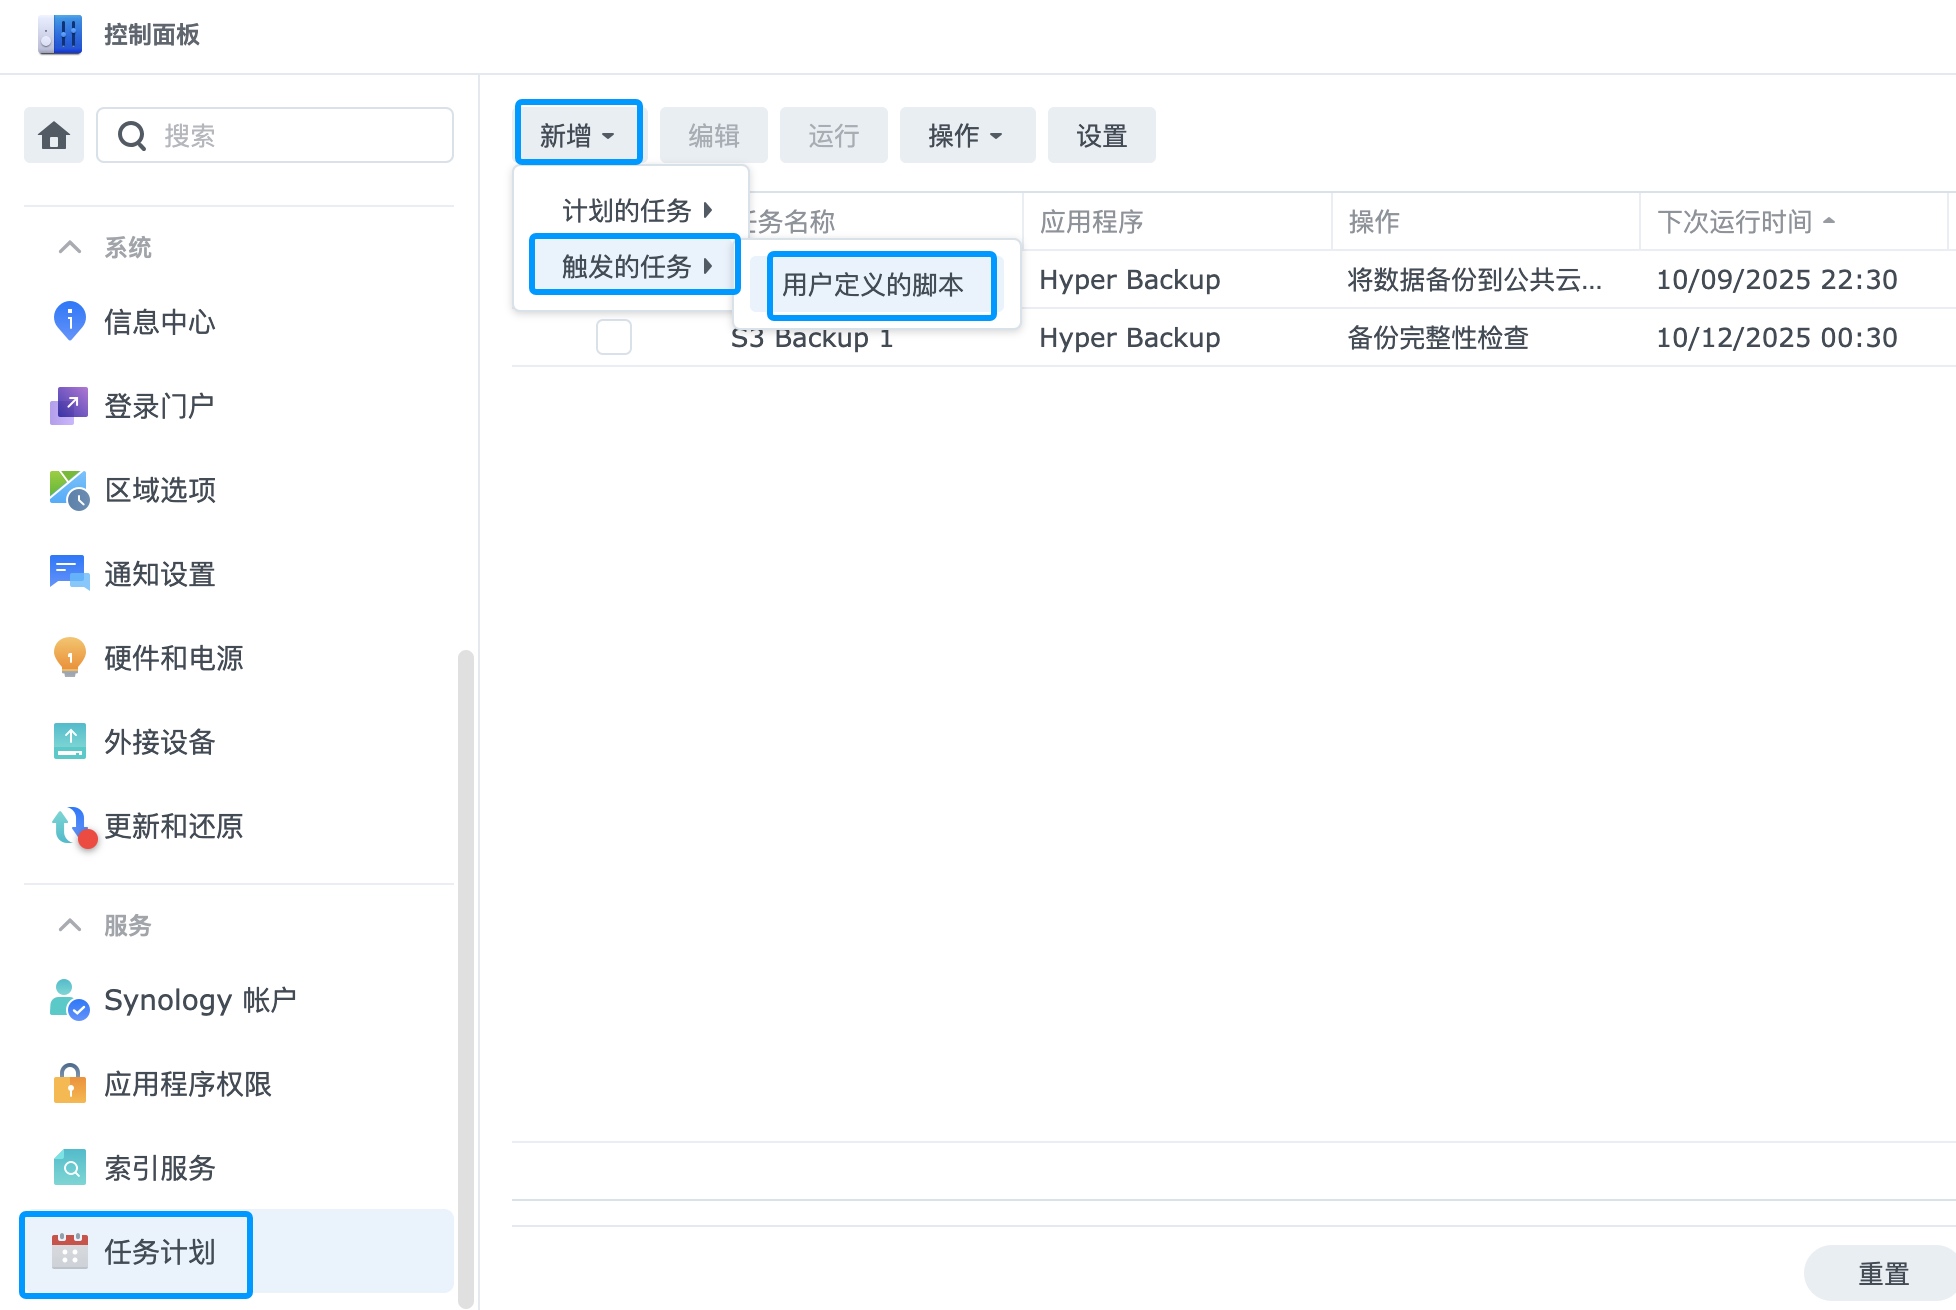Open Notification settings (通知设置) icon
The width and height of the screenshot is (1956, 1310).
click(x=69, y=573)
